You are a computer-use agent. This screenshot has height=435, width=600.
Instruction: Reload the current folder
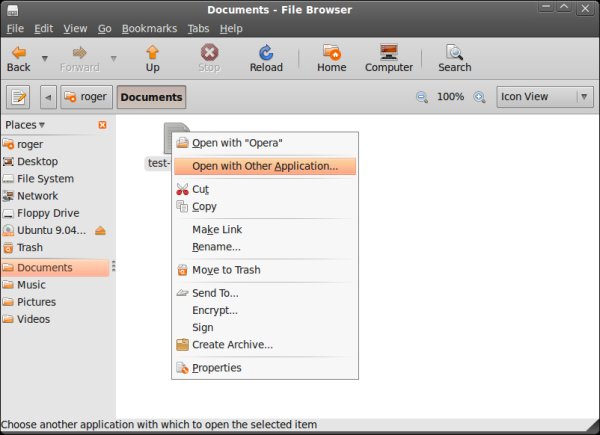coord(266,59)
